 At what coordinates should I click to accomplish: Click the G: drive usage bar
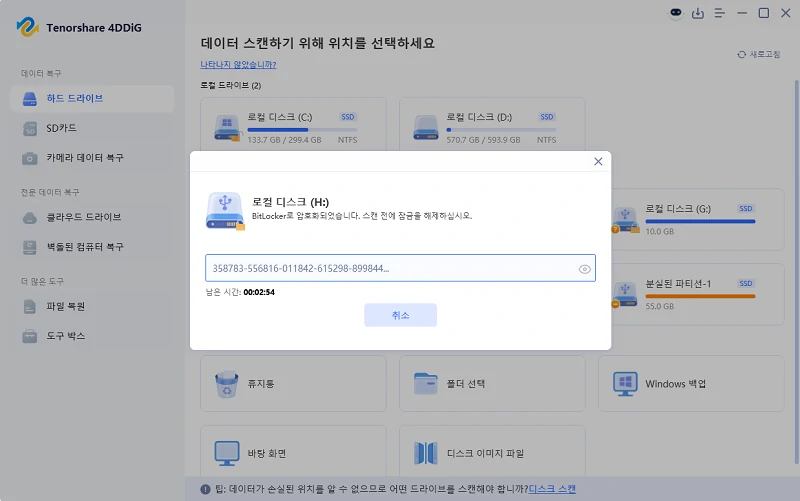(700, 221)
